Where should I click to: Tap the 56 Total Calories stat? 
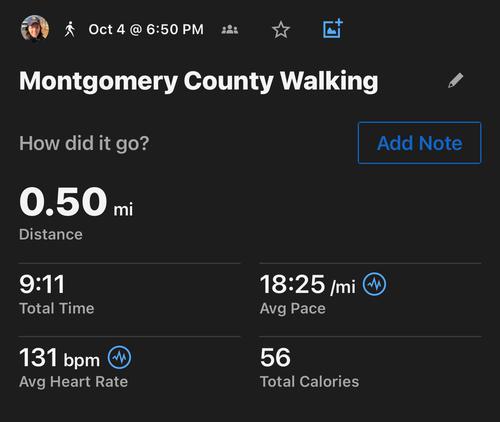click(310, 368)
